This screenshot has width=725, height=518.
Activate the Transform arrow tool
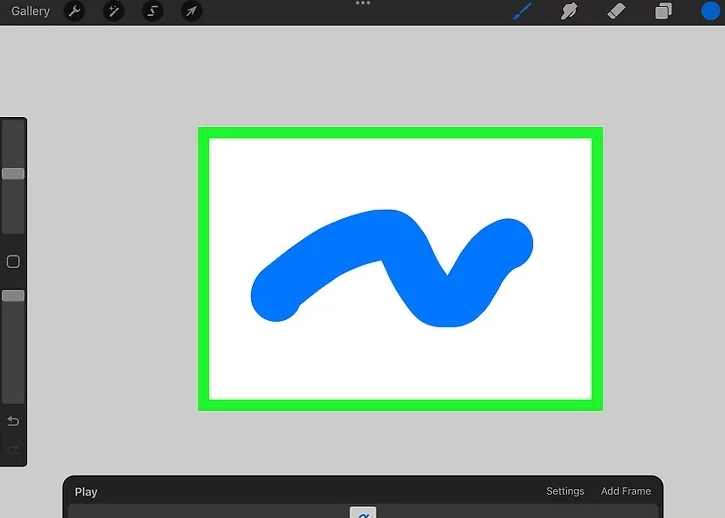coord(191,12)
